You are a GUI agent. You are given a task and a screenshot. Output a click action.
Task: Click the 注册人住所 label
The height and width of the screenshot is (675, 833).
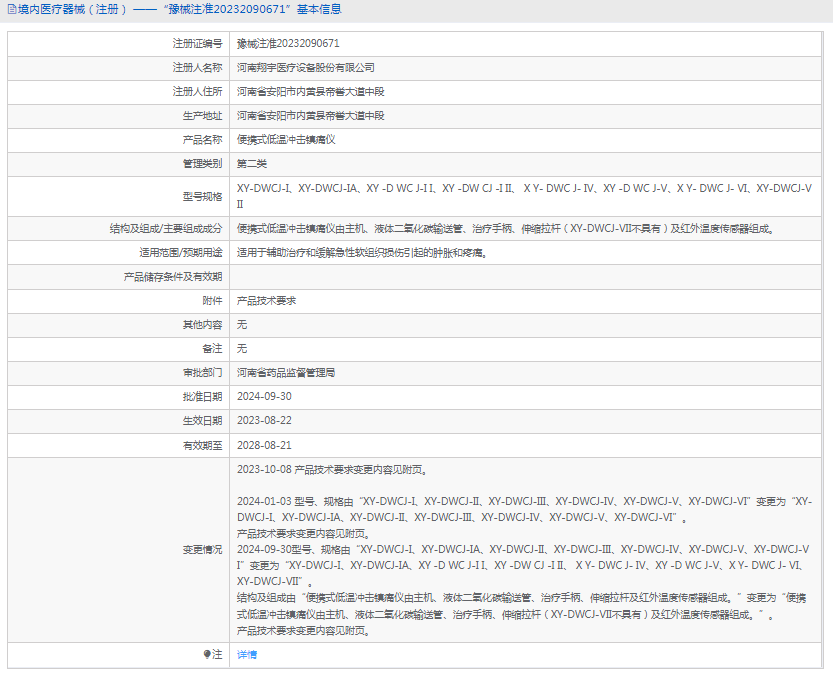tap(197, 91)
